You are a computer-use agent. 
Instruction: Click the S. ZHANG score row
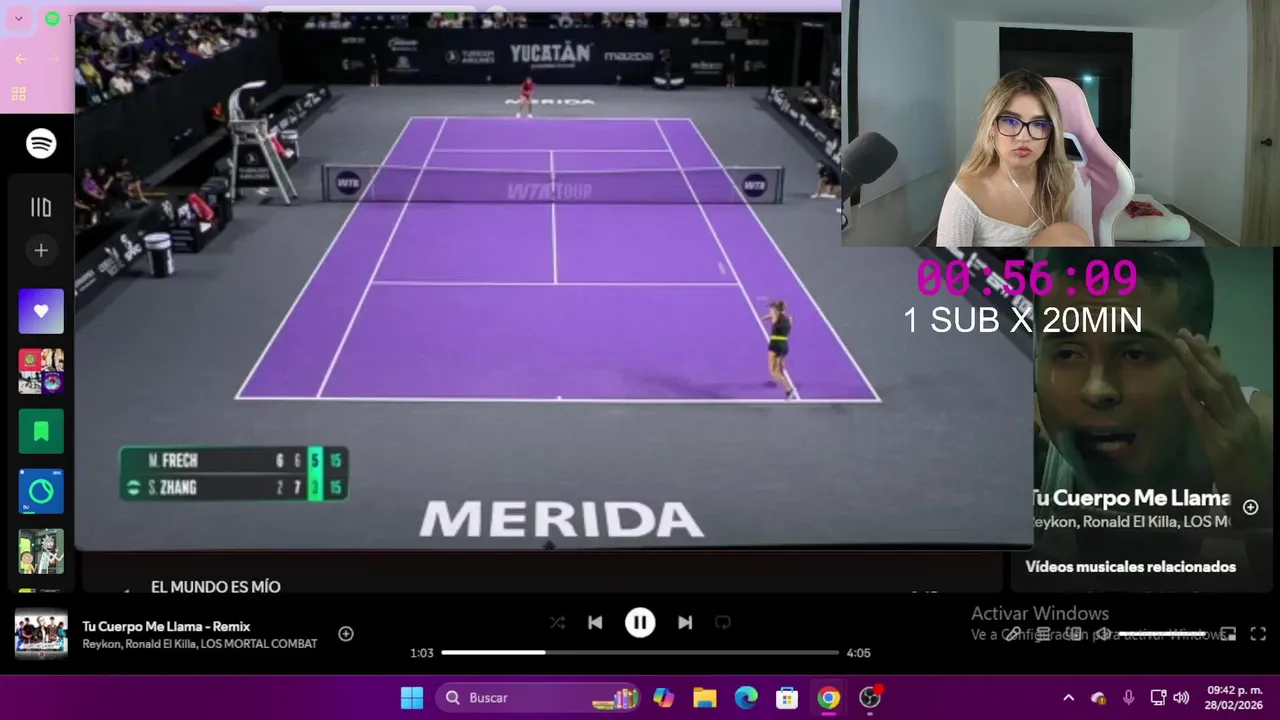(234, 487)
